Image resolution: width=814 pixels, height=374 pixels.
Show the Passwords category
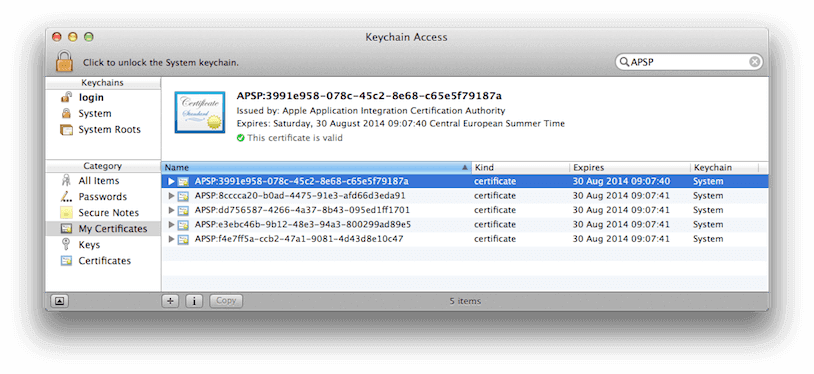click(x=103, y=197)
